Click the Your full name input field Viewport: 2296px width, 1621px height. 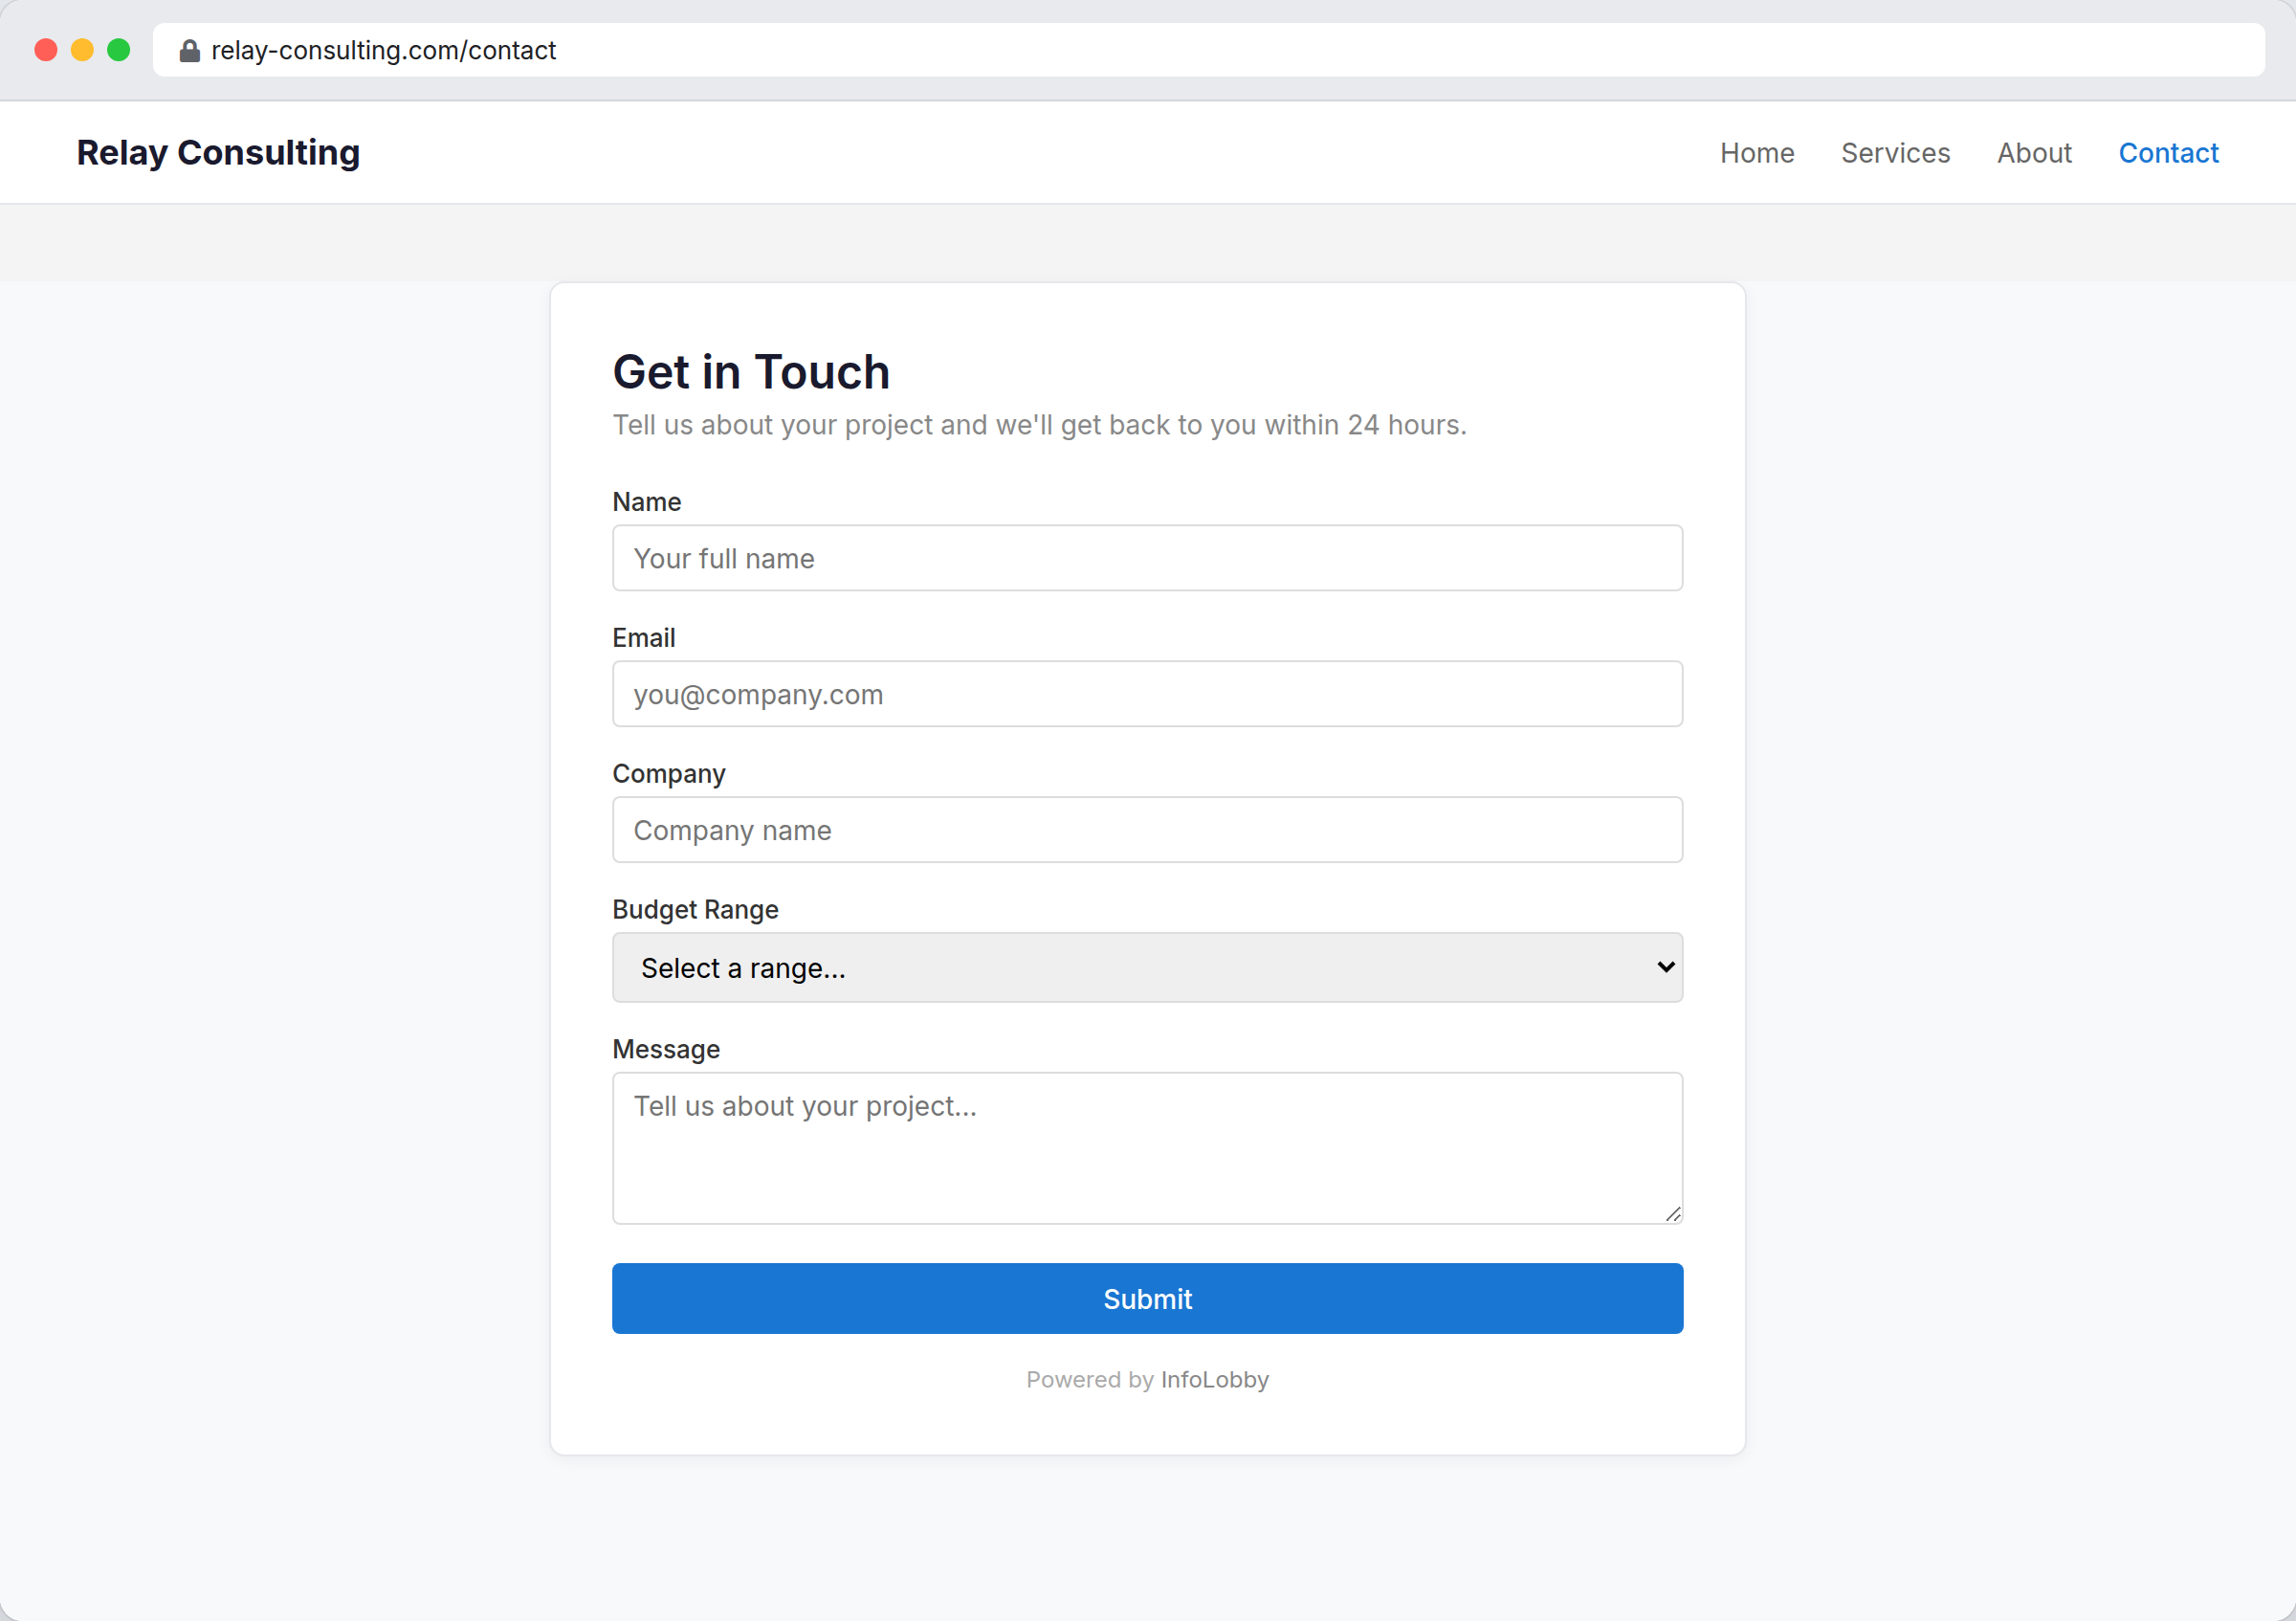(1147, 558)
